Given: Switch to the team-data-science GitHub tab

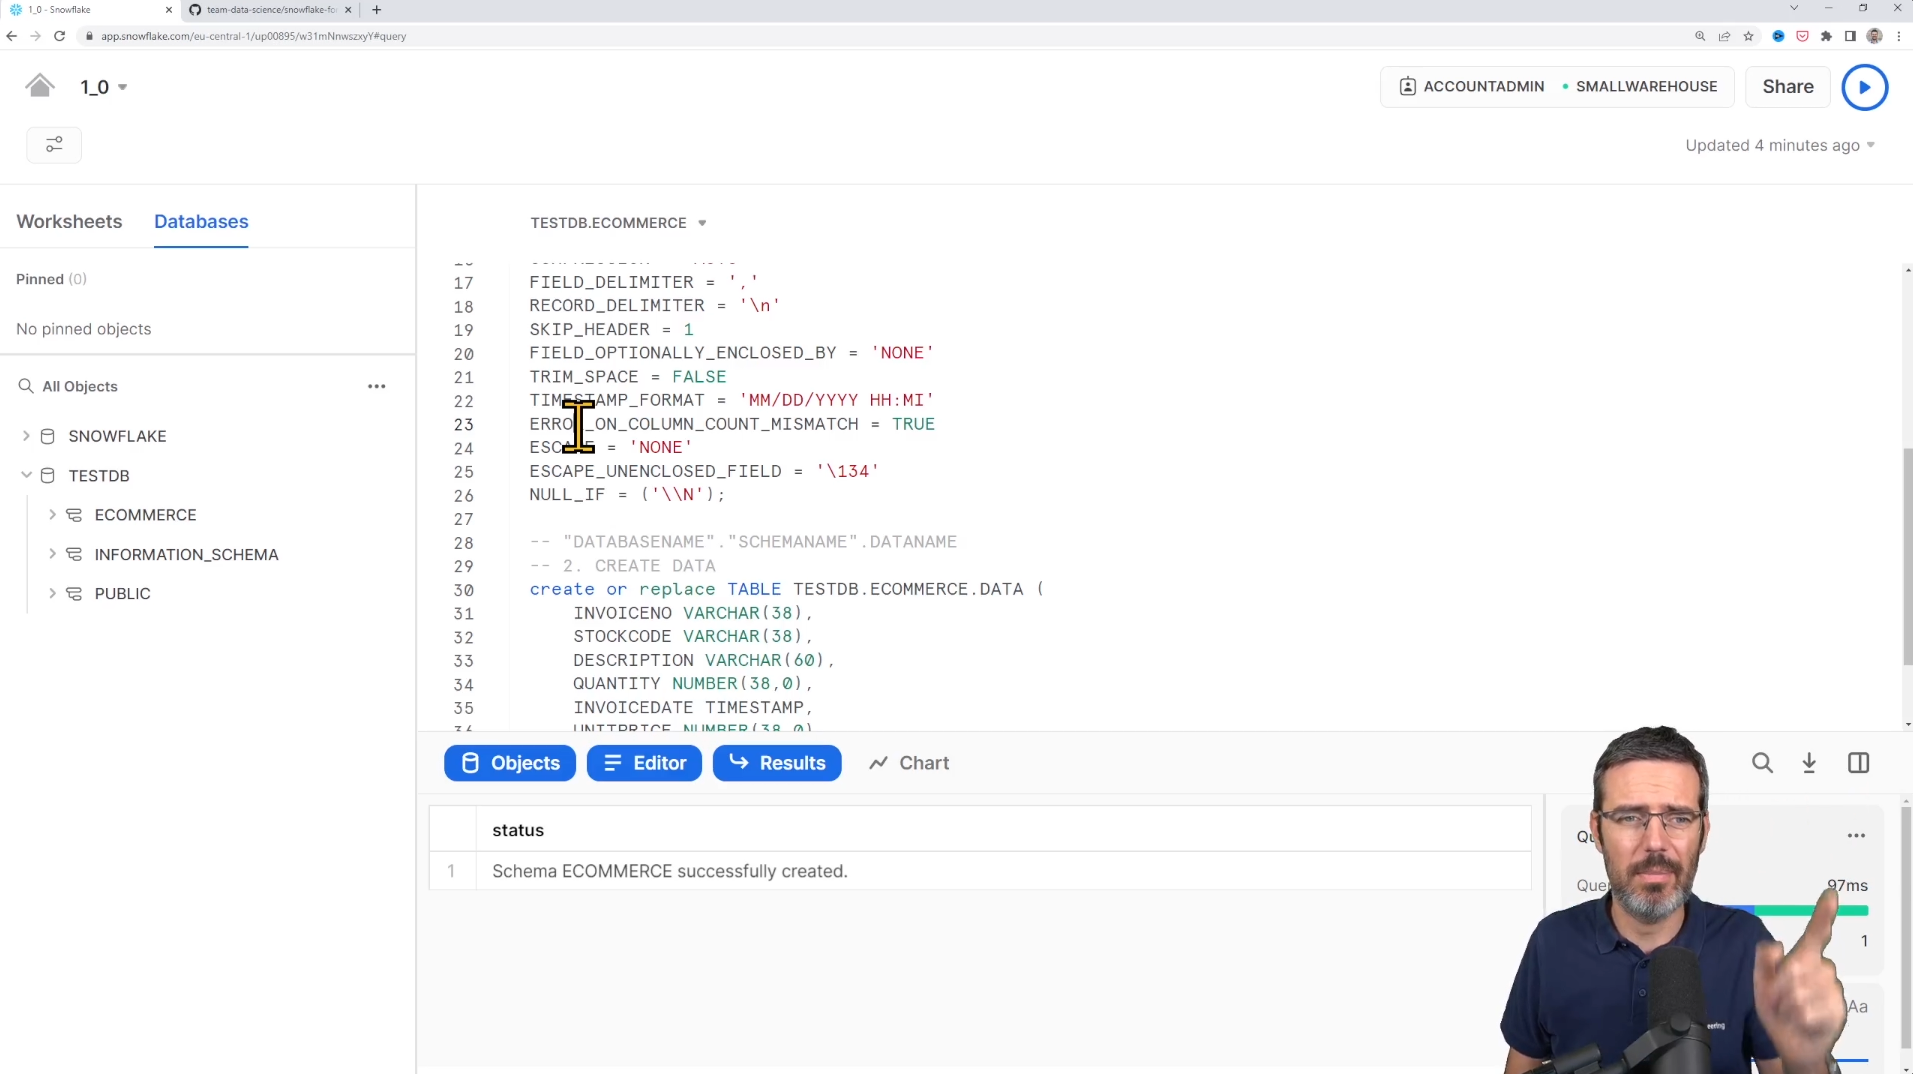Looking at the screenshot, I should point(270,10).
